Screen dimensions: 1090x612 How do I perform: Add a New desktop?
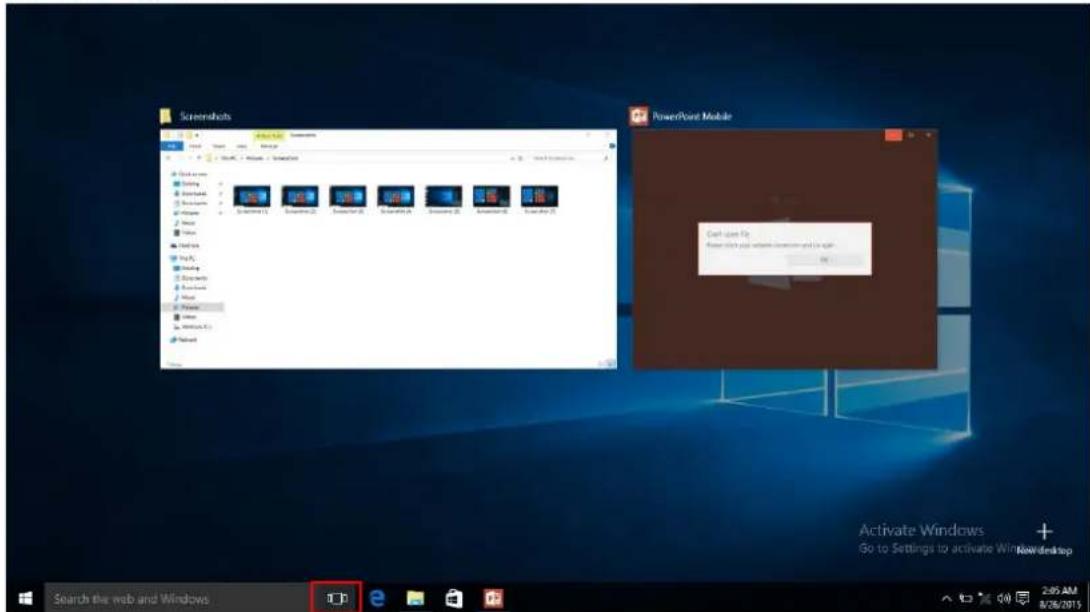(1044, 539)
